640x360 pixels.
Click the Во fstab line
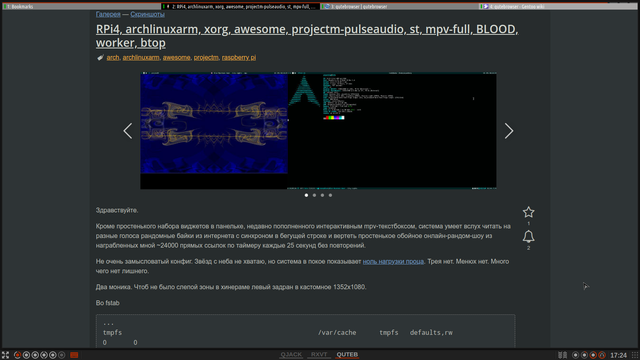click(x=108, y=303)
